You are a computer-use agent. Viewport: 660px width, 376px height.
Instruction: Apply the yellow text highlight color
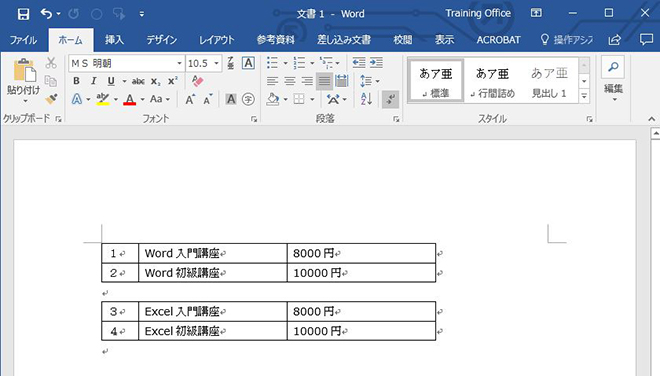(x=102, y=99)
